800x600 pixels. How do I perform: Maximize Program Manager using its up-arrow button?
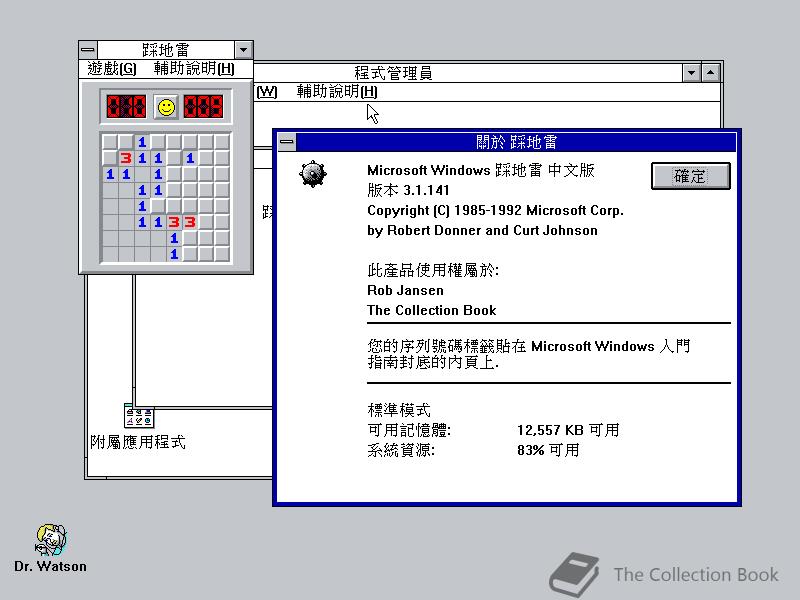(x=711, y=72)
